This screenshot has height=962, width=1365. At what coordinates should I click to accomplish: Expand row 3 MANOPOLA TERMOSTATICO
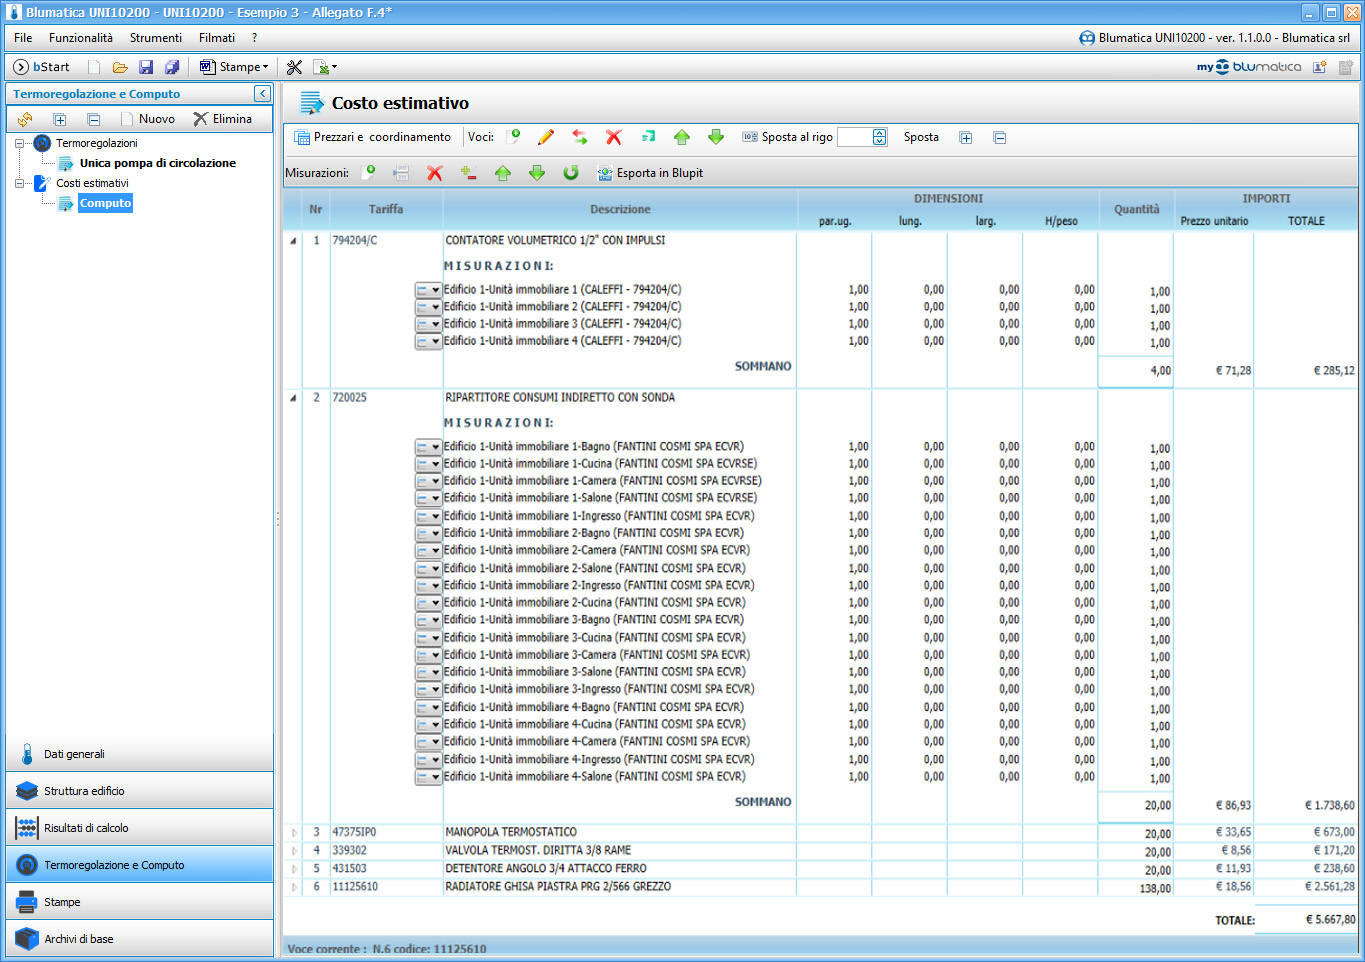coord(294,832)
